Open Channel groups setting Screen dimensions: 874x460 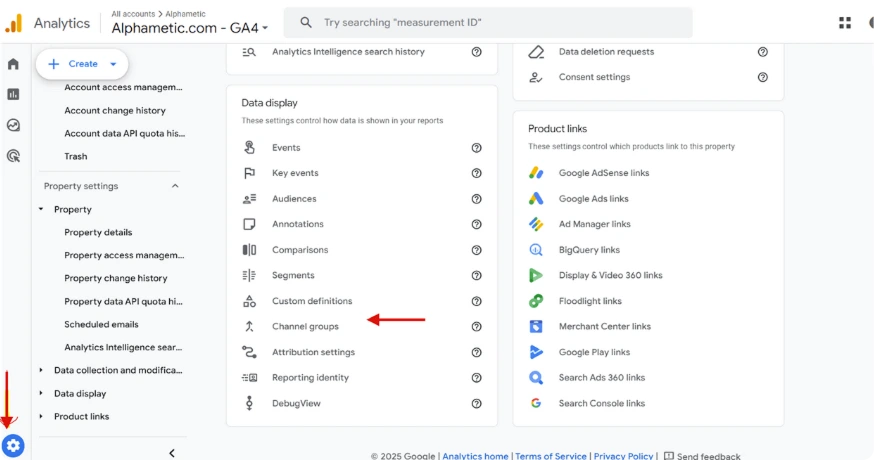pyautogui.click(x=305, y=327)
